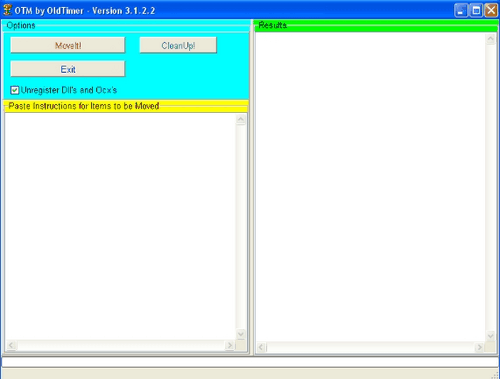The image size is (500, 379).
Task: Click right arrow of Results horizontal scrollbar
Action: click(x=479, y=347)
